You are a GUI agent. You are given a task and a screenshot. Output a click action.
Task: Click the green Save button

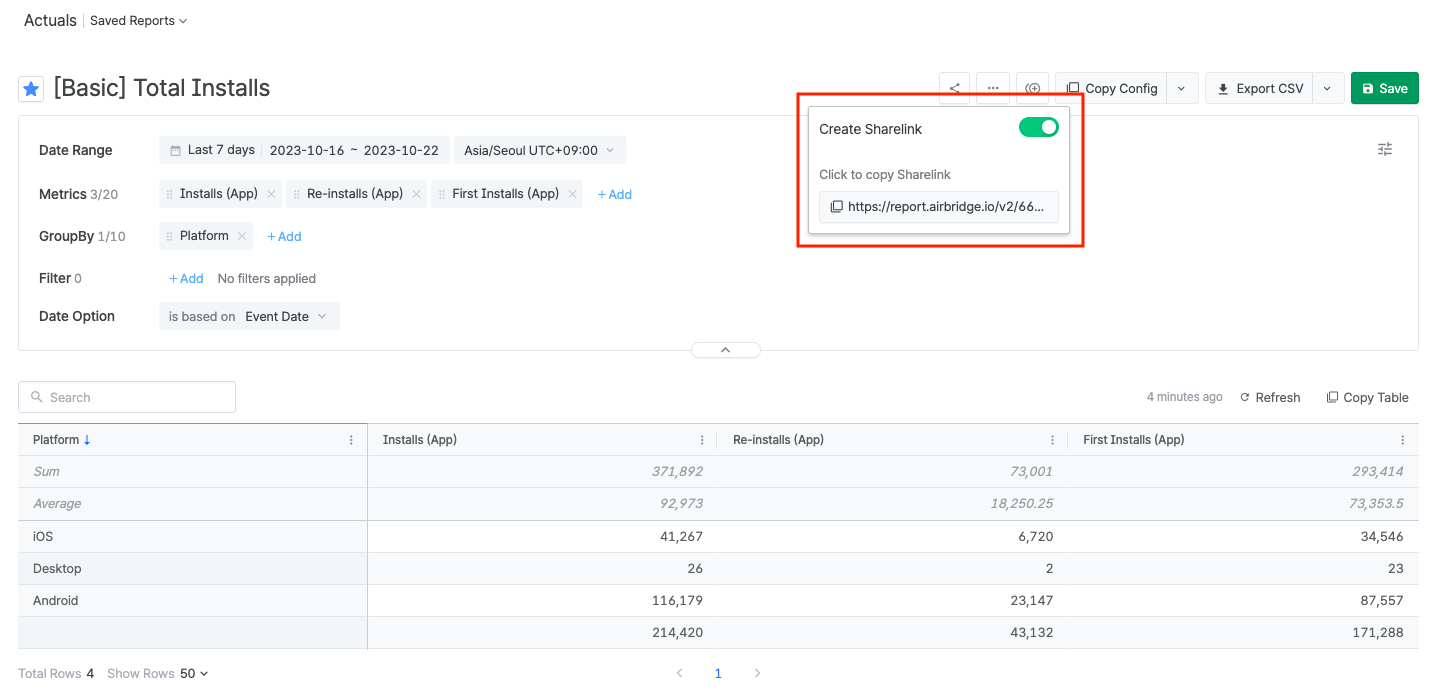coord(1384,88)
